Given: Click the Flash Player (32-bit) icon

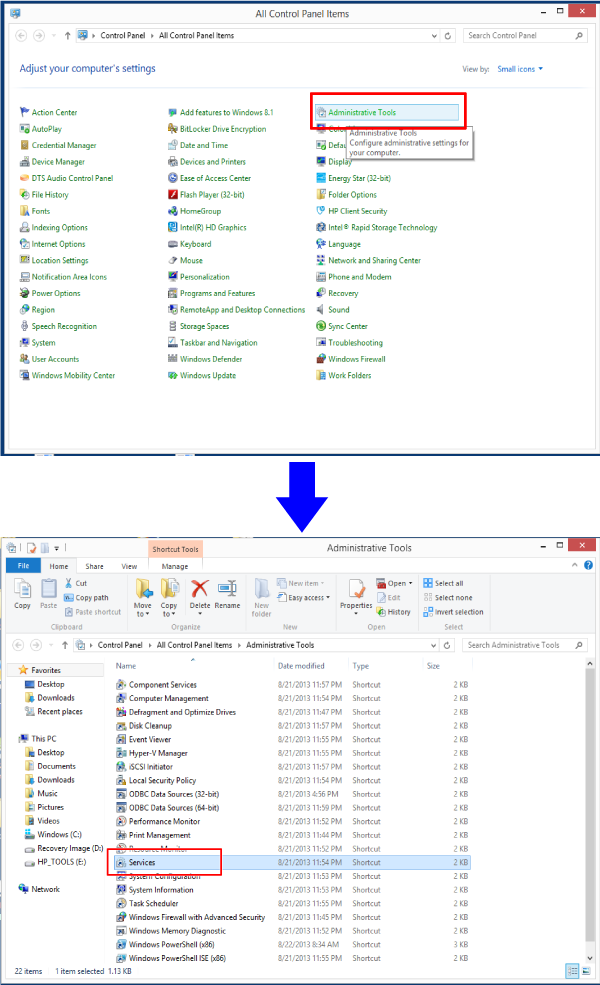Looking at the screenshot, I should click(173, 195).
